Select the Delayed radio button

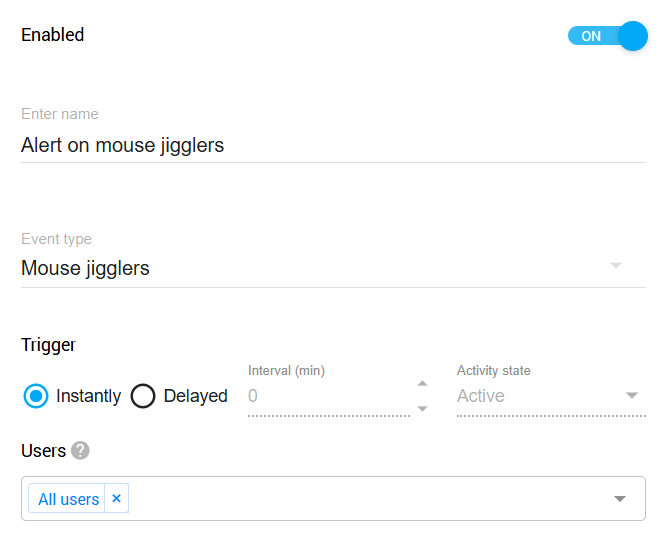click(x=143, y=396)
